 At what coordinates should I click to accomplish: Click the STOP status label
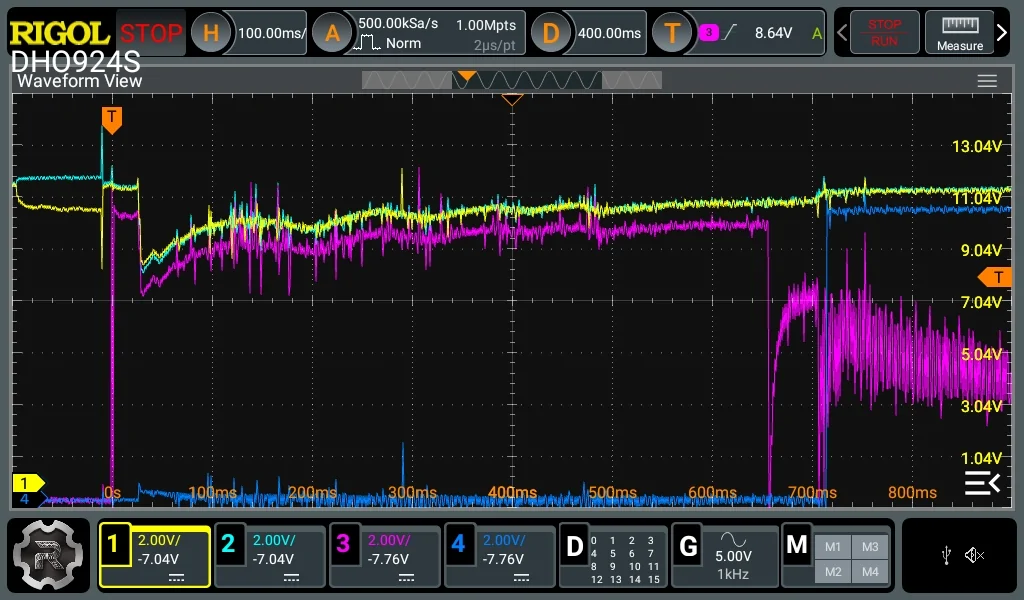pyautogui.click(x=151, y=33)
